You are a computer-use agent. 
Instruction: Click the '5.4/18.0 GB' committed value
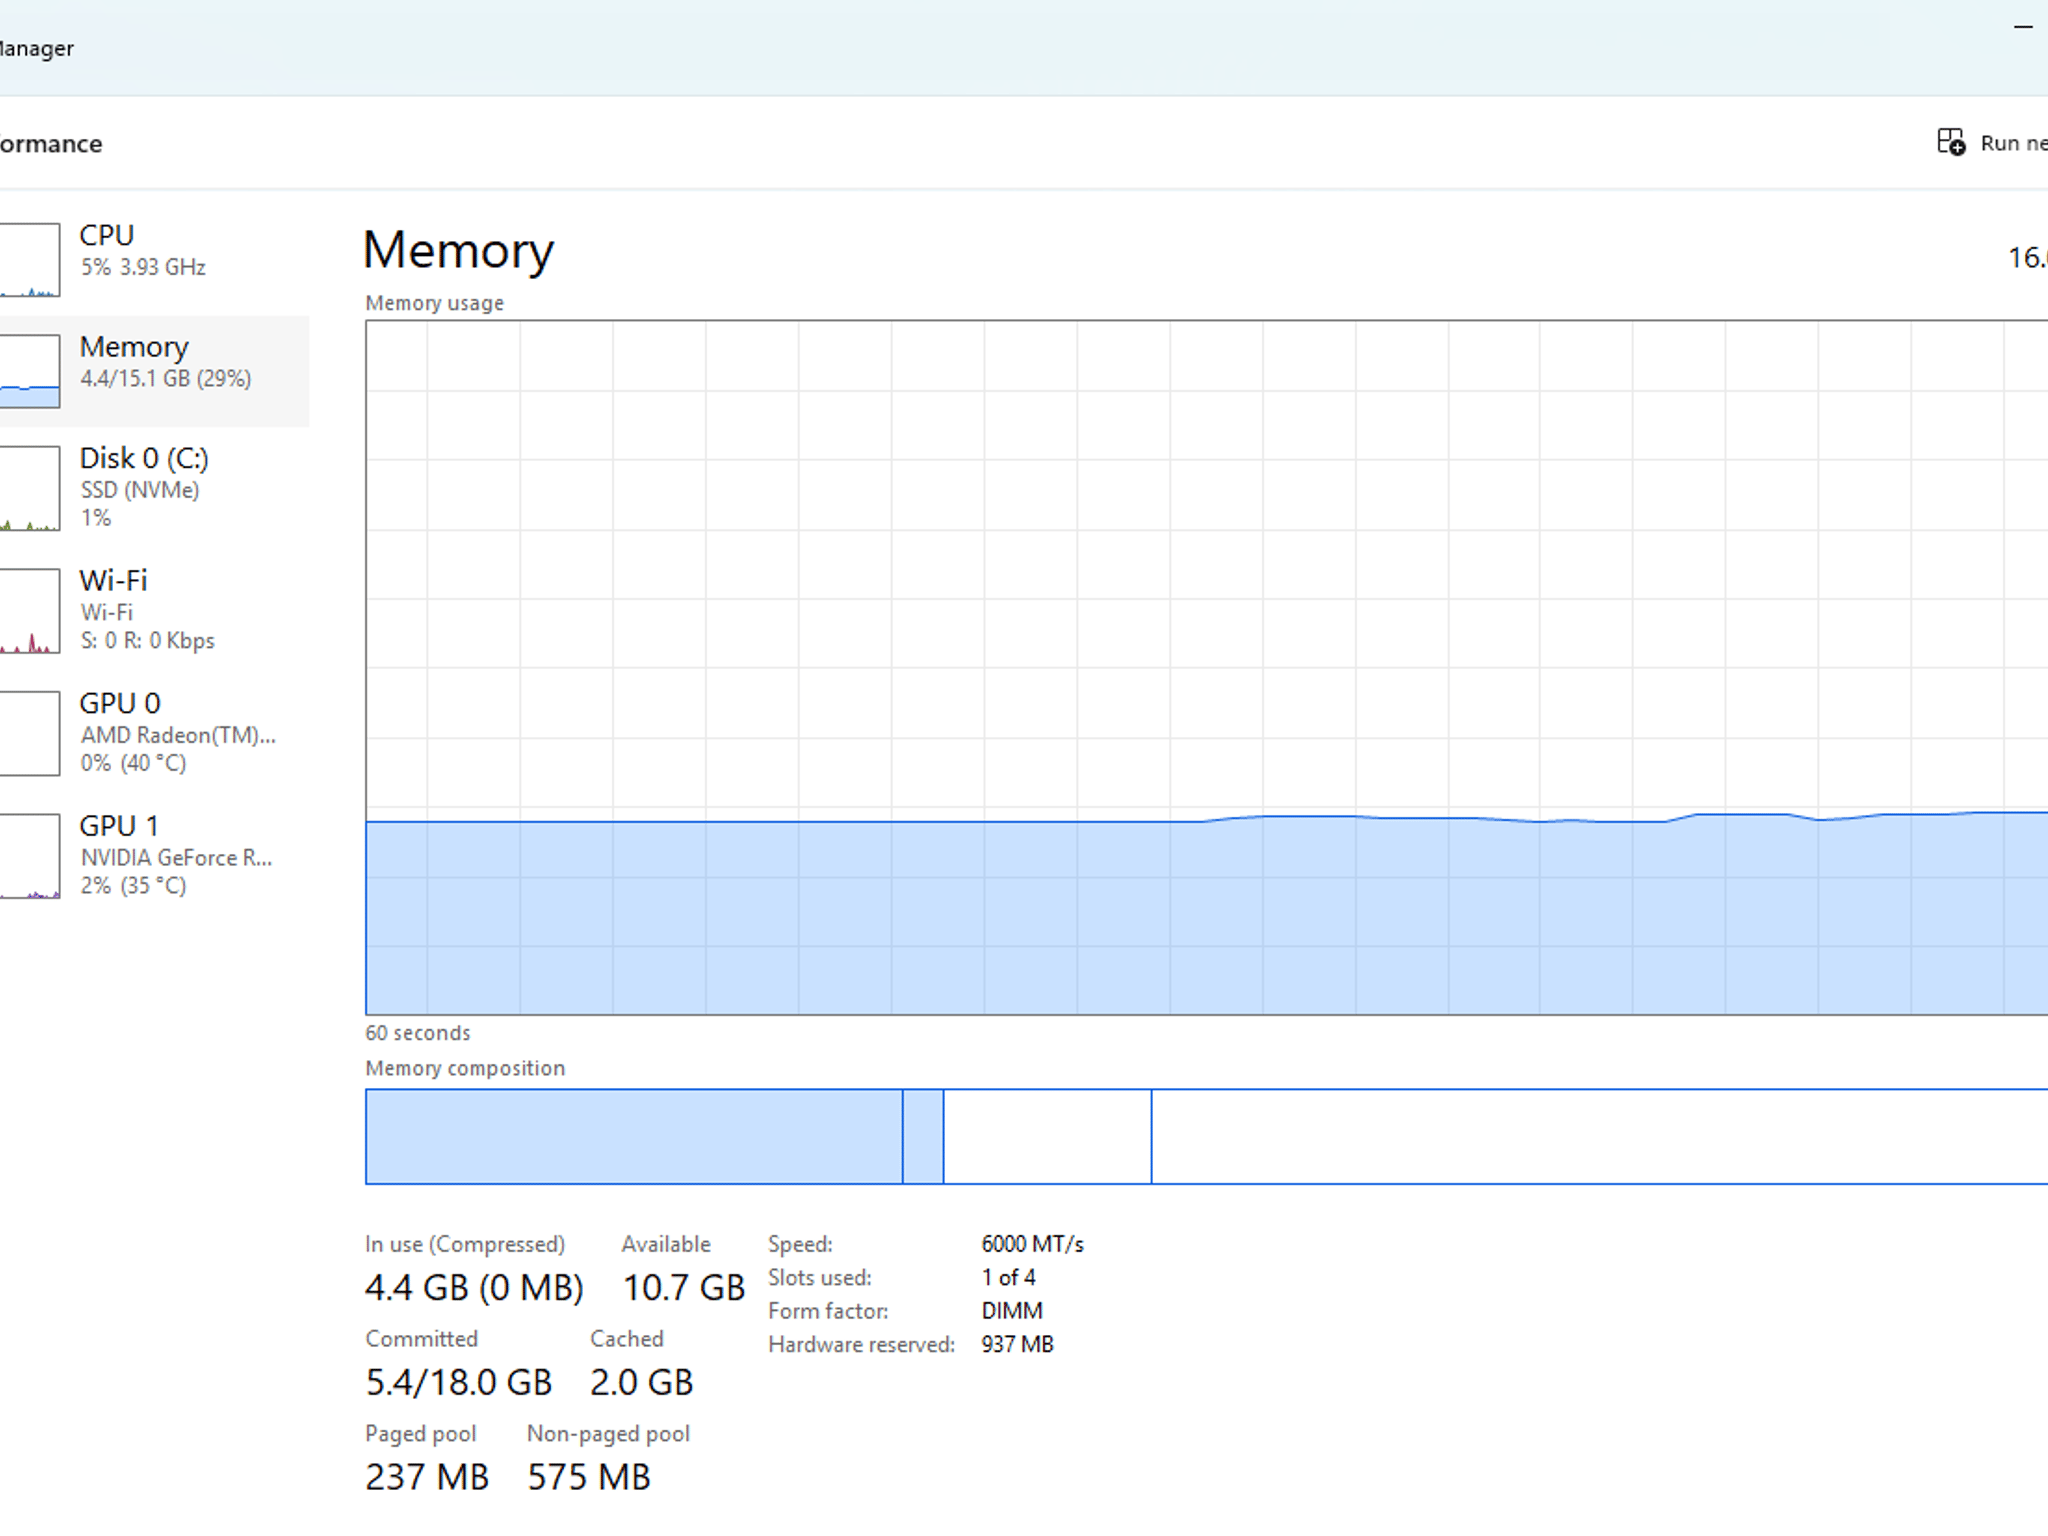459,1382
